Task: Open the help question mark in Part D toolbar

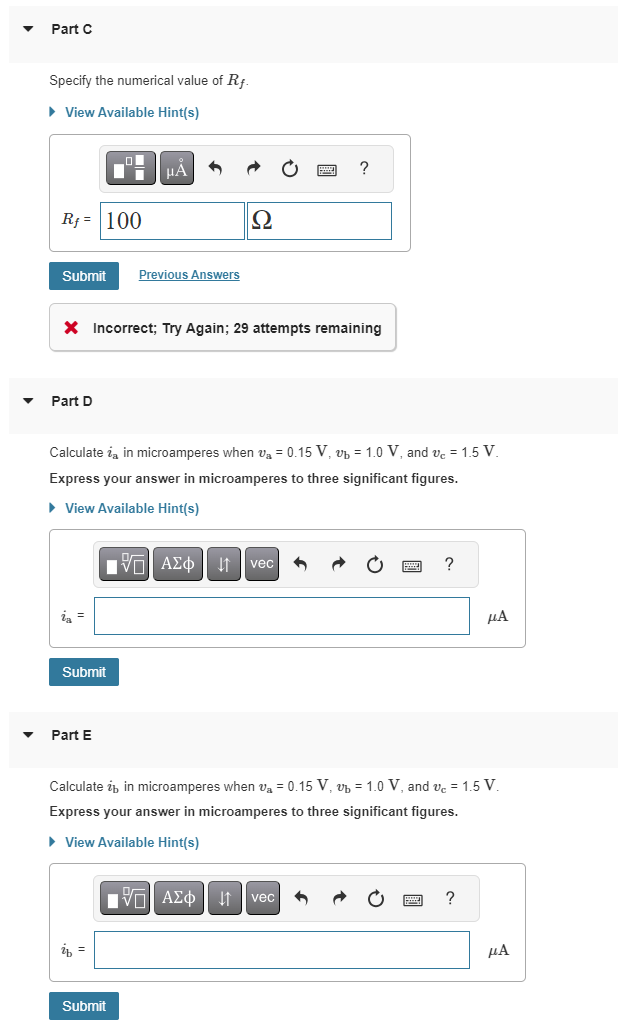Action: 449,563
